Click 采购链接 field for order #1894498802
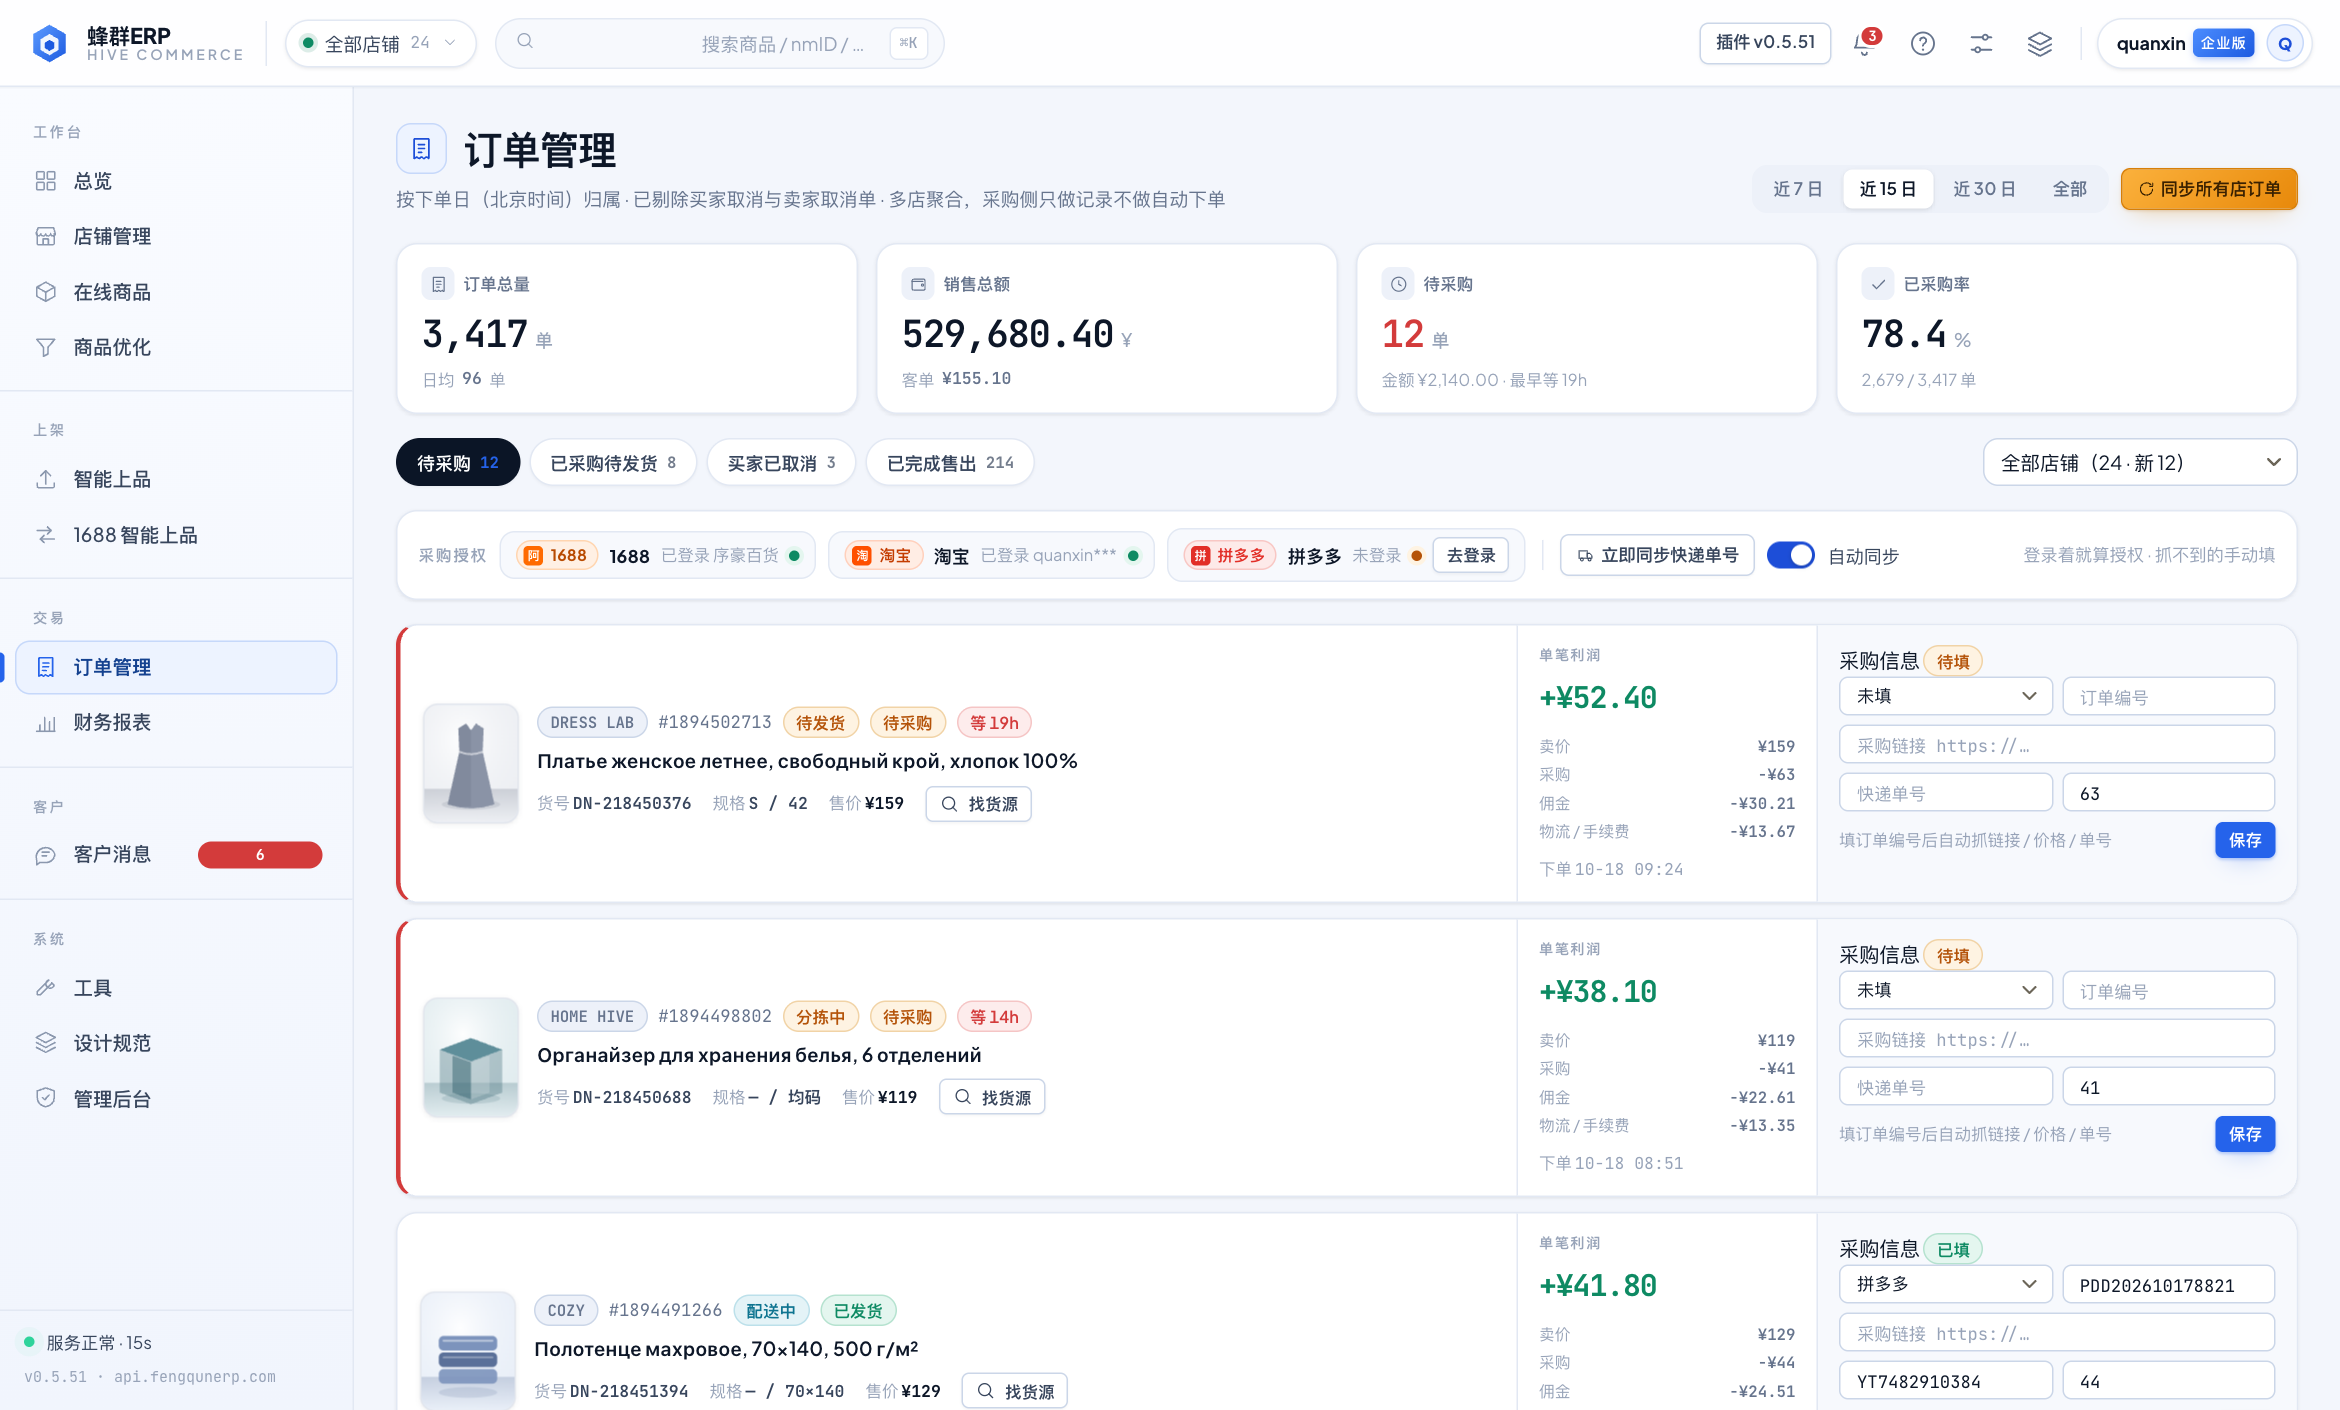 click(x=2057, y=1038)
